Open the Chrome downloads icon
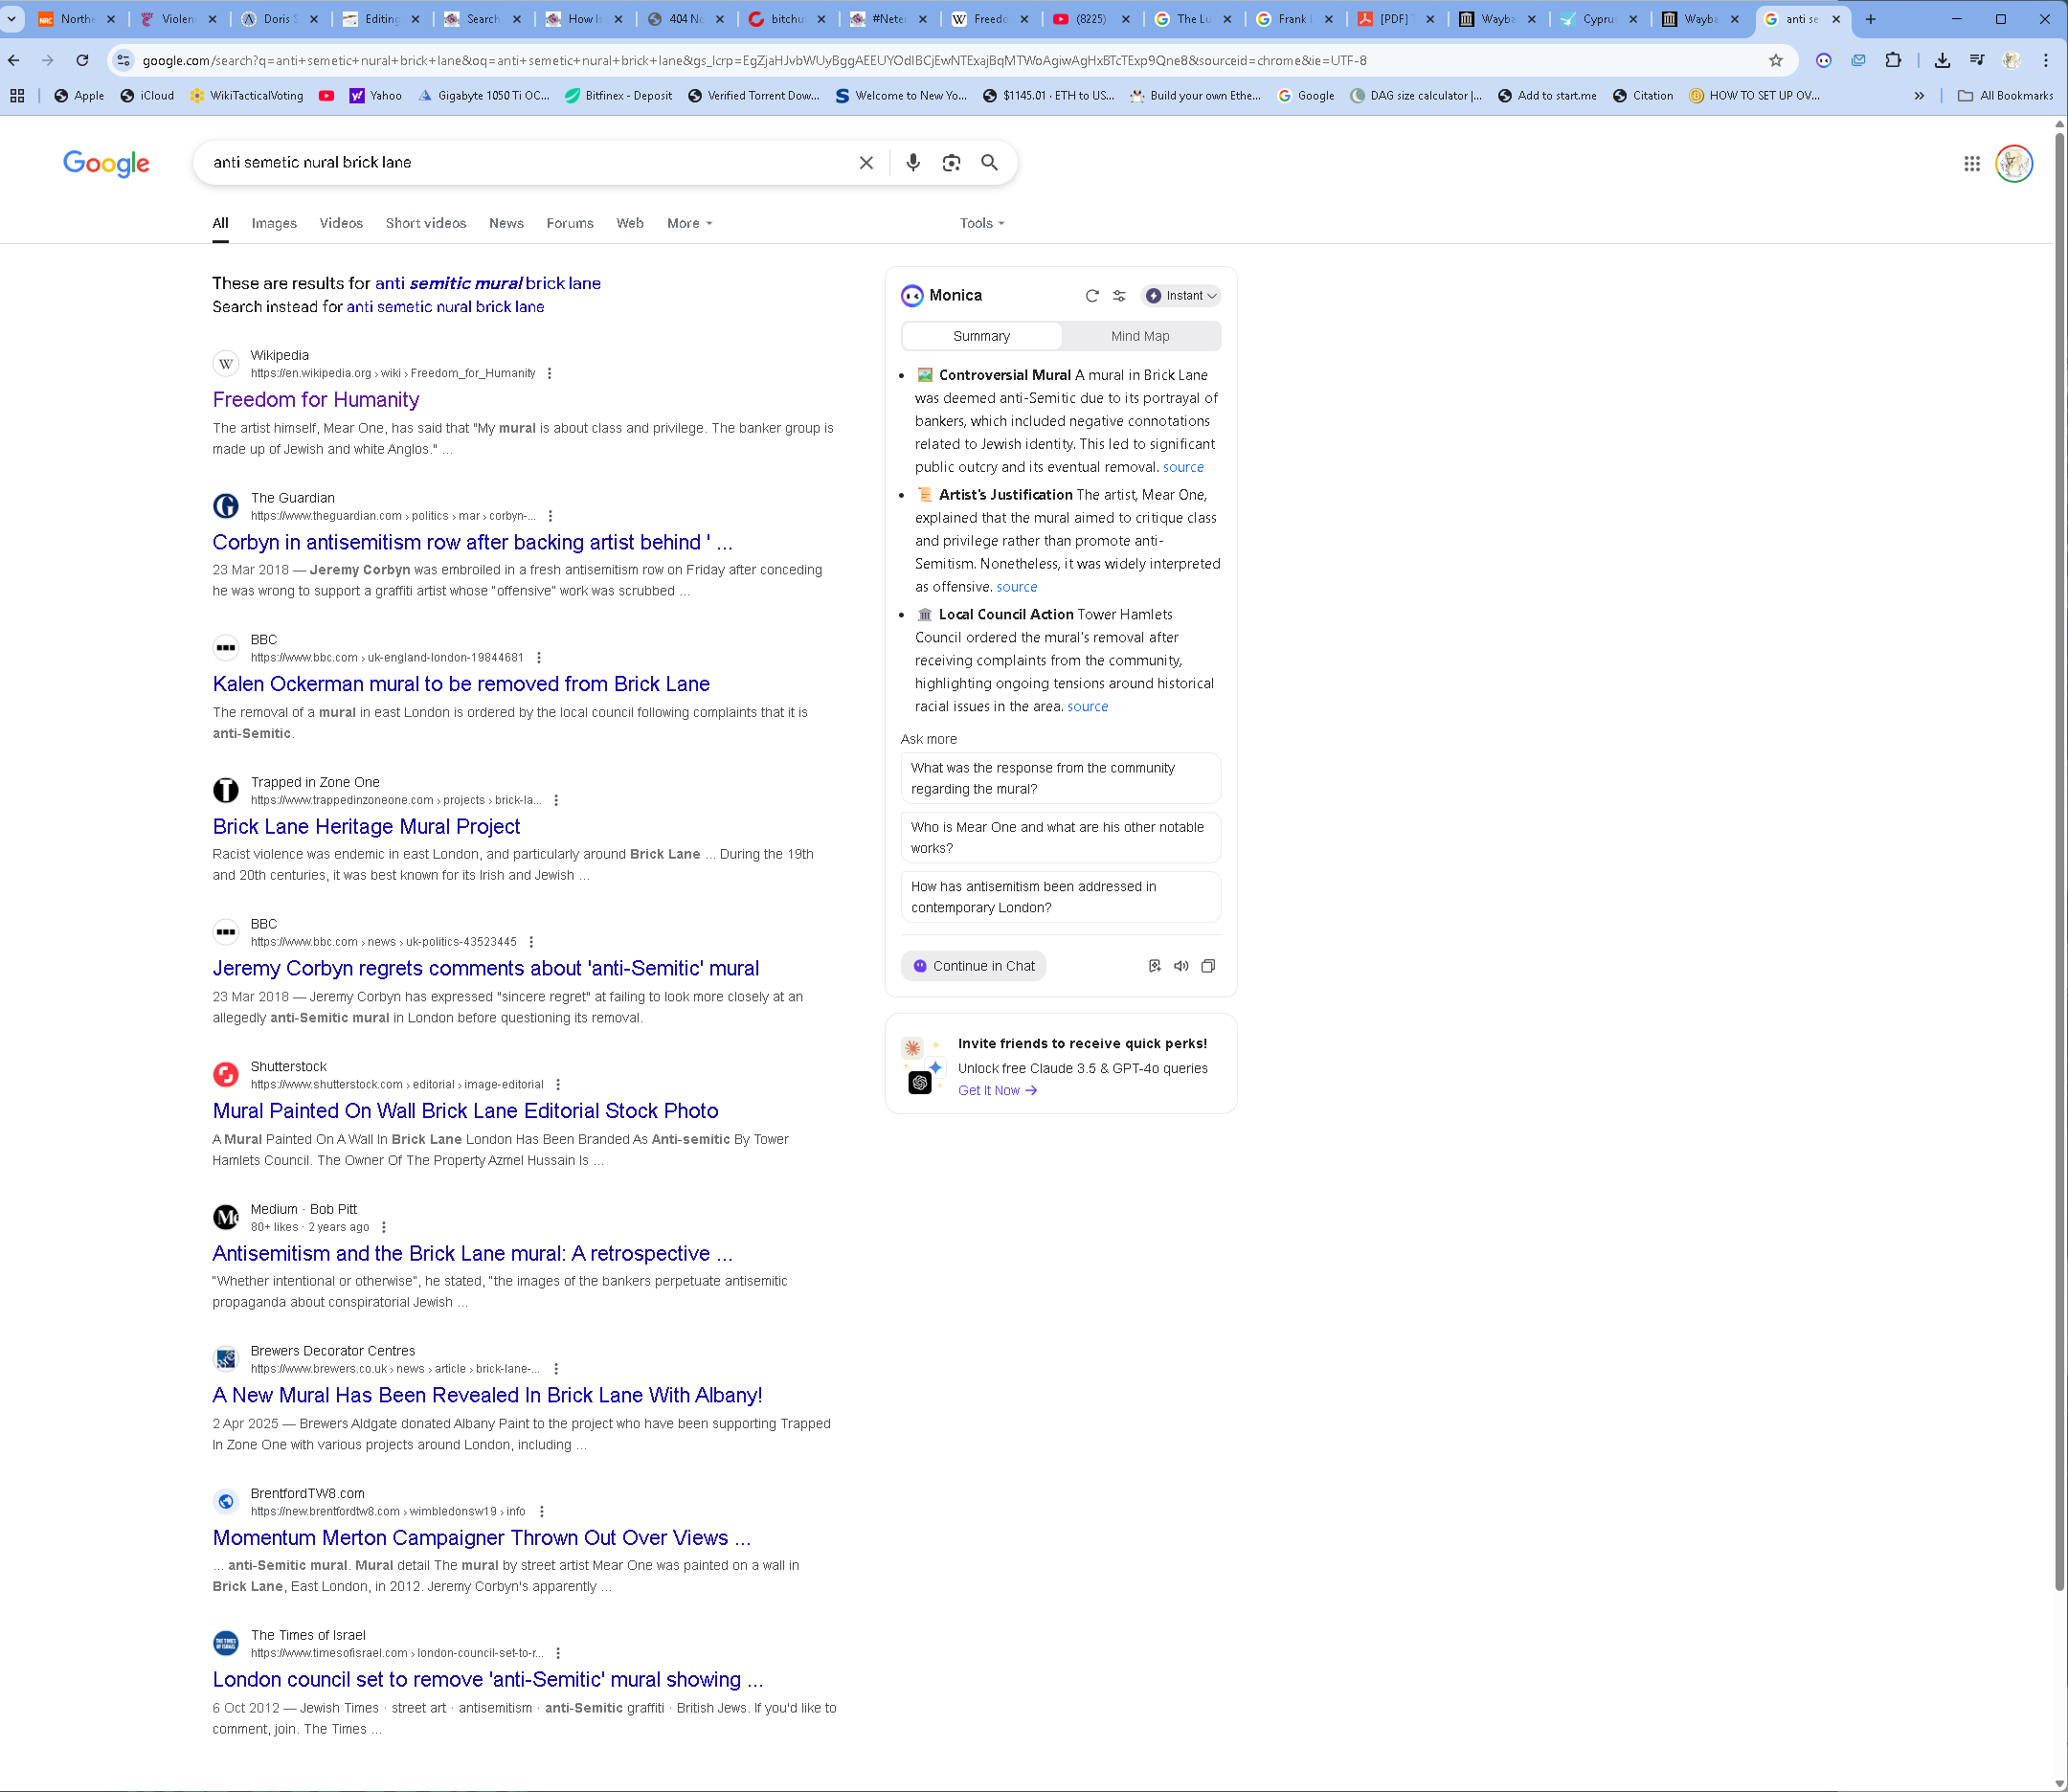The height and width of the screenshot is (1792, 2068). click(1941, 61)
